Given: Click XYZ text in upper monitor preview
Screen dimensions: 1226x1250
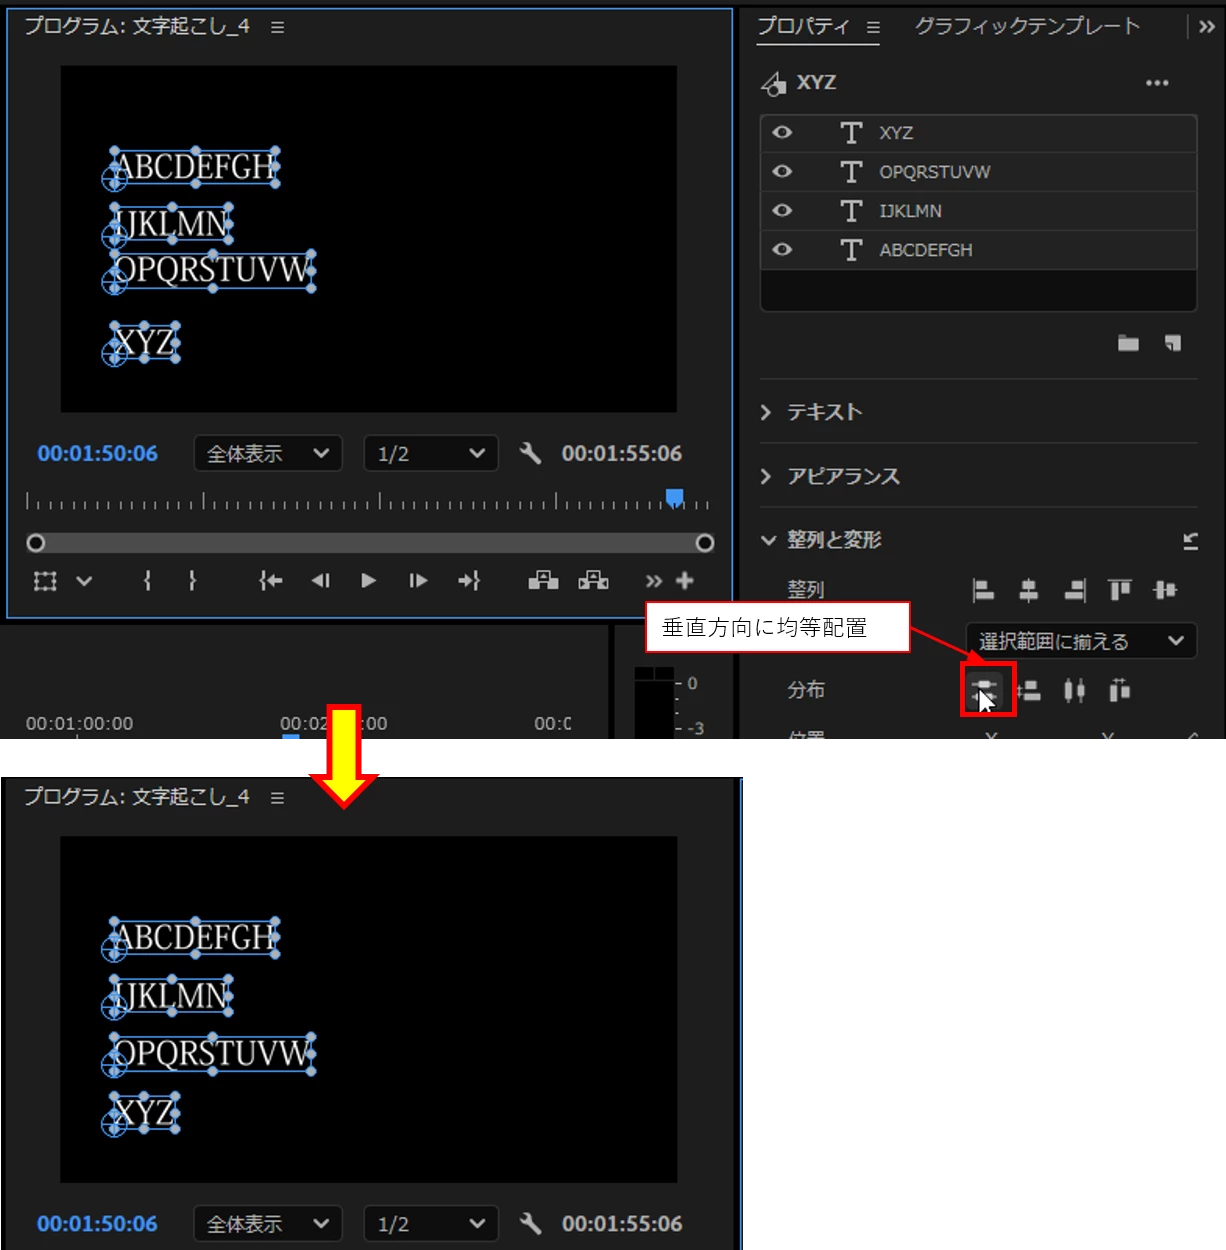Looking at the screenshot, I should point(145,342).
